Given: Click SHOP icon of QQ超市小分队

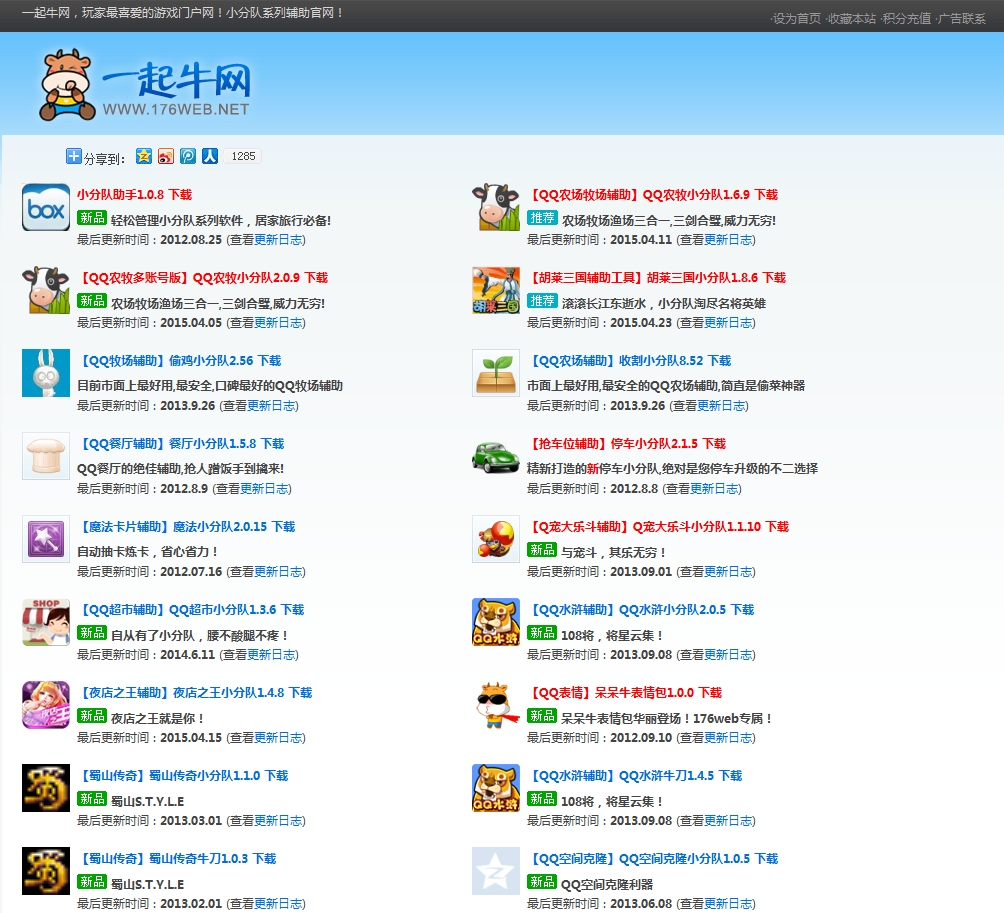Looking at the screenshot, I should point(46,622).
